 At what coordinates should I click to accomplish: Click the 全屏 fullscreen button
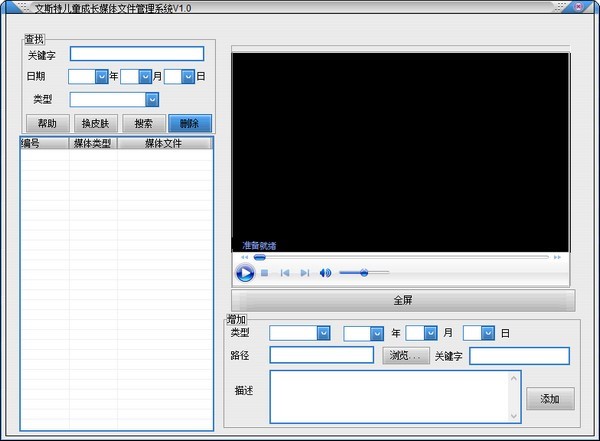point(403,300)
